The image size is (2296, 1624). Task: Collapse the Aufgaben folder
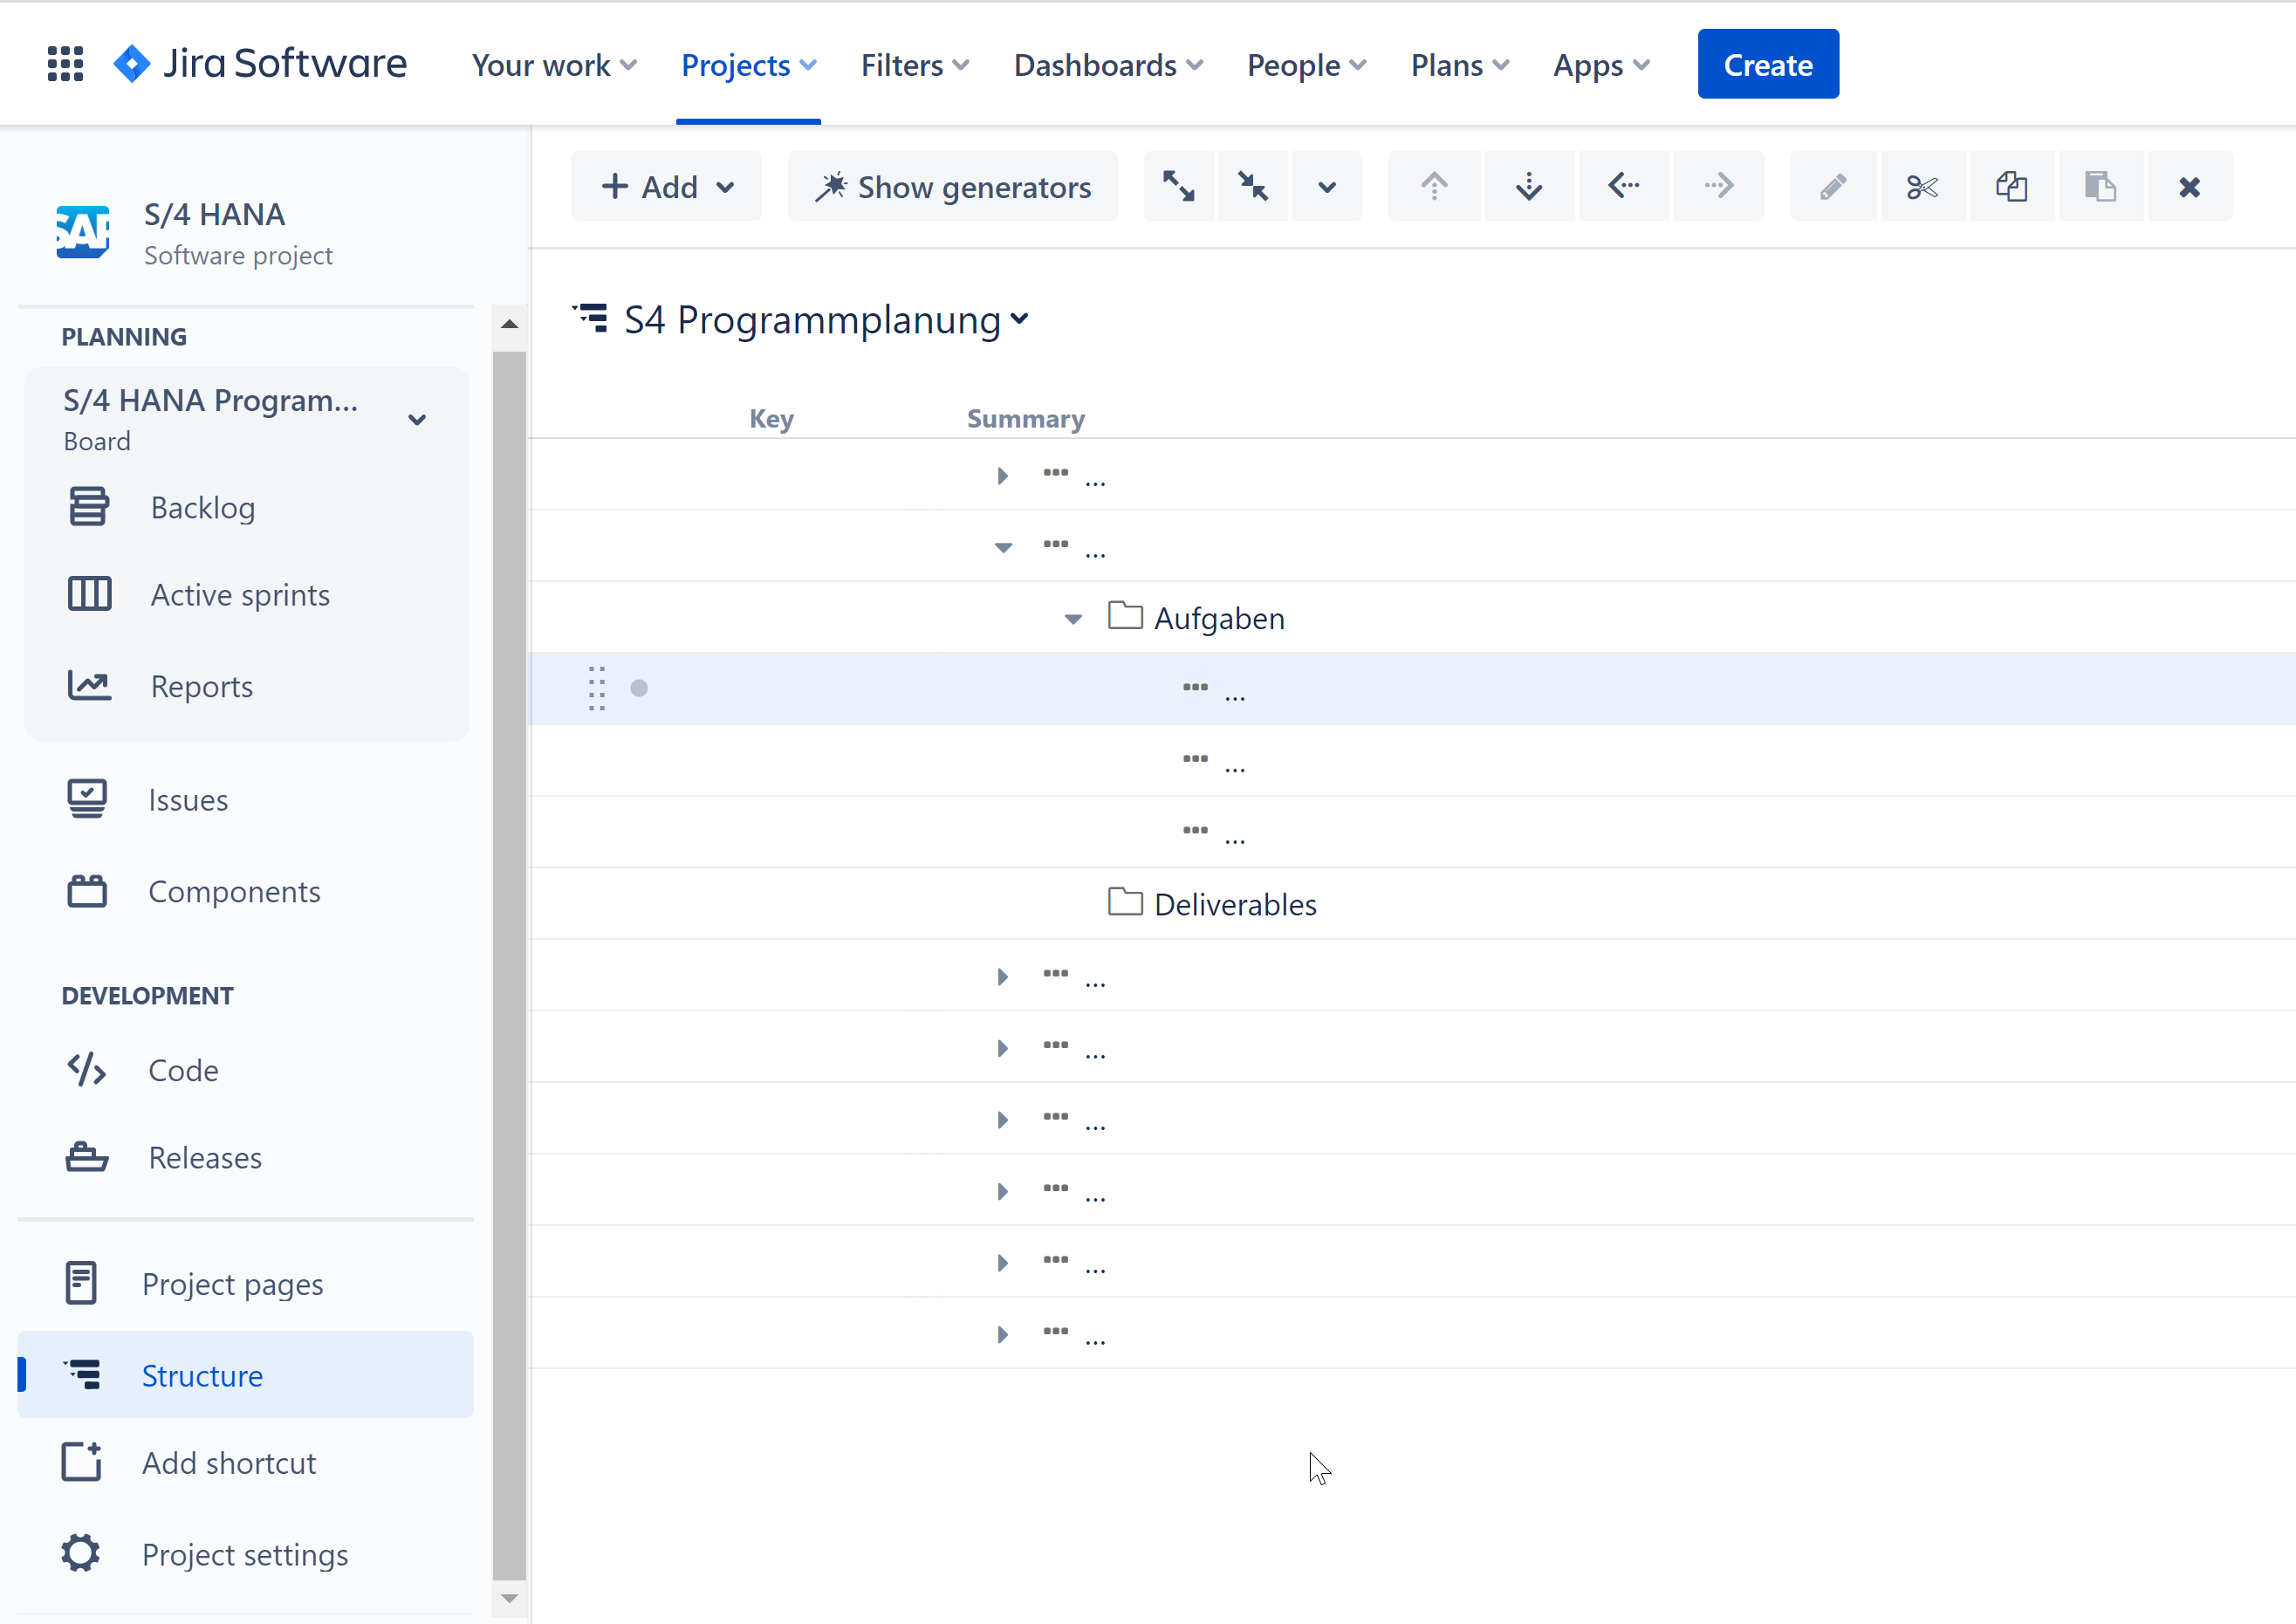(1073, 619)
